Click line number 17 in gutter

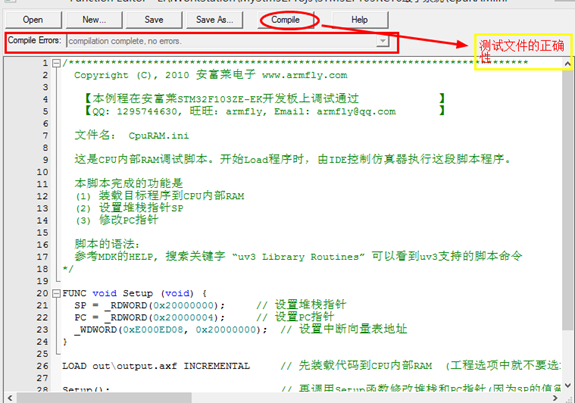(42, 257)
